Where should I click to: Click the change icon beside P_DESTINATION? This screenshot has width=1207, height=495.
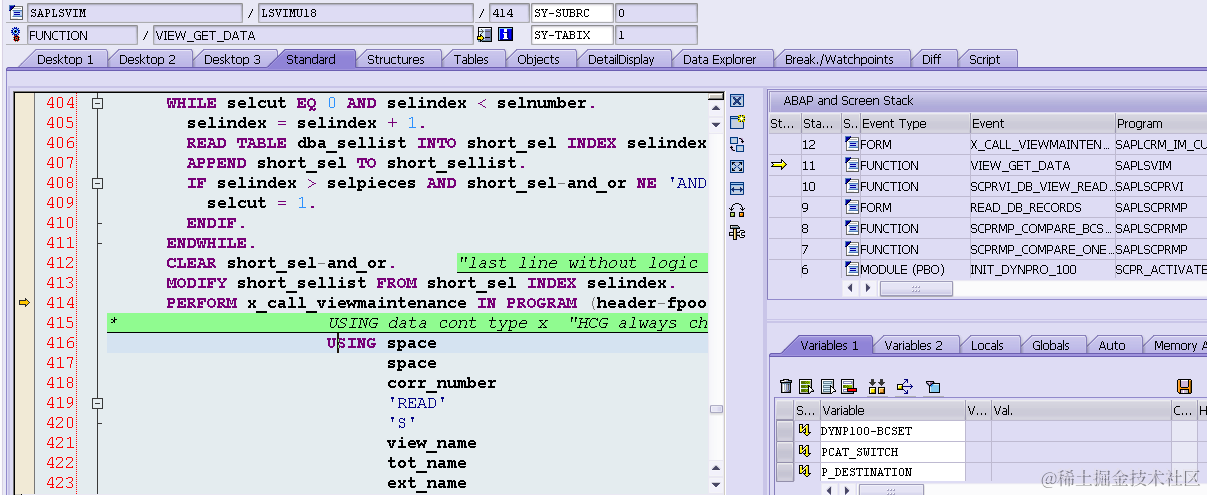(803, 471)
